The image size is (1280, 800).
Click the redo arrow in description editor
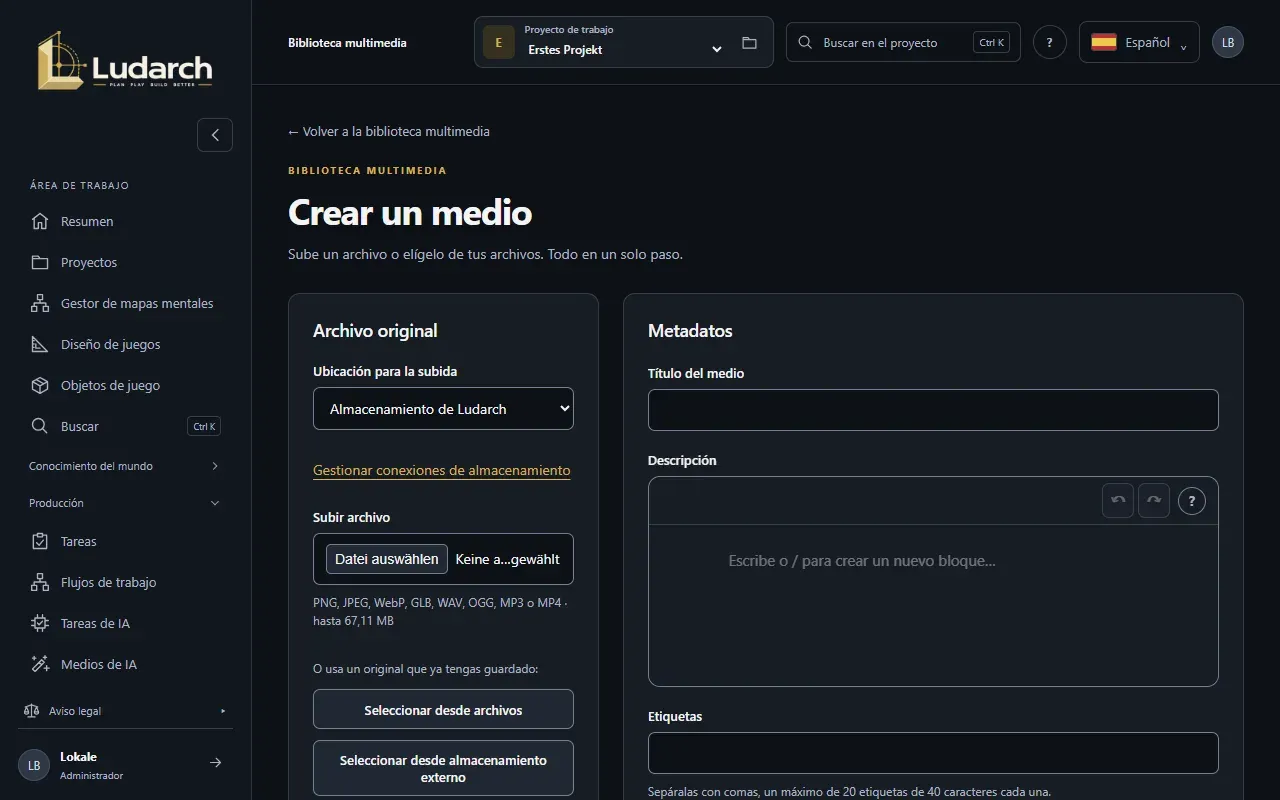tap(1153, 500)
